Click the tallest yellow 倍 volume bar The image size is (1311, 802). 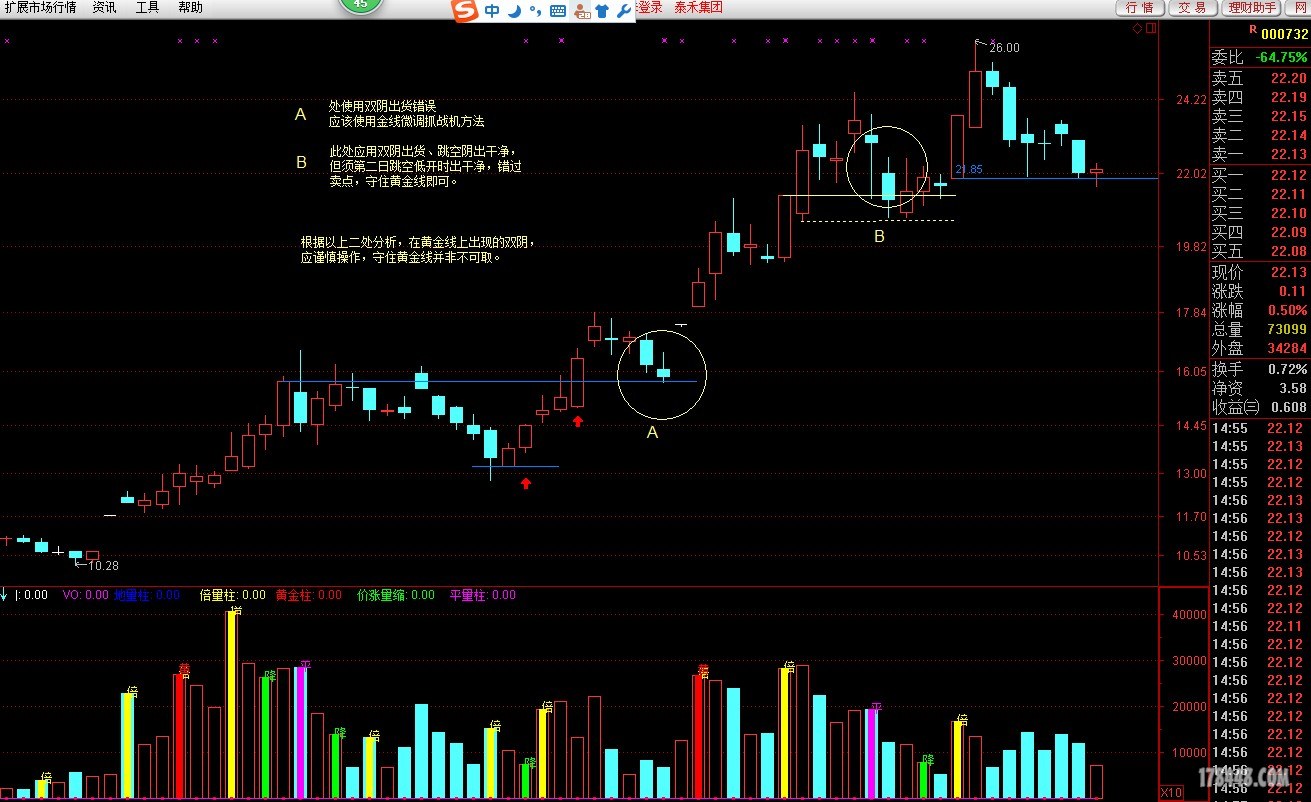[232, 705]
